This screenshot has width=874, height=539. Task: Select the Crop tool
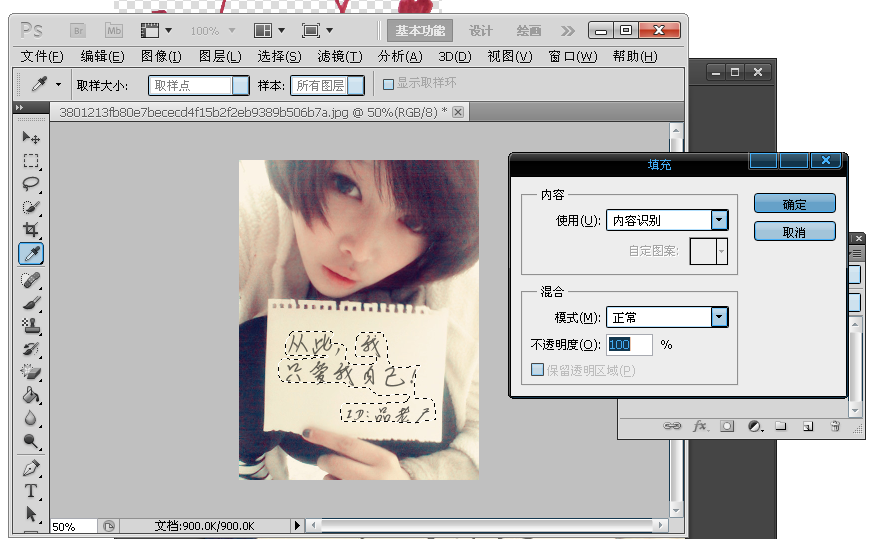(31, 230)
